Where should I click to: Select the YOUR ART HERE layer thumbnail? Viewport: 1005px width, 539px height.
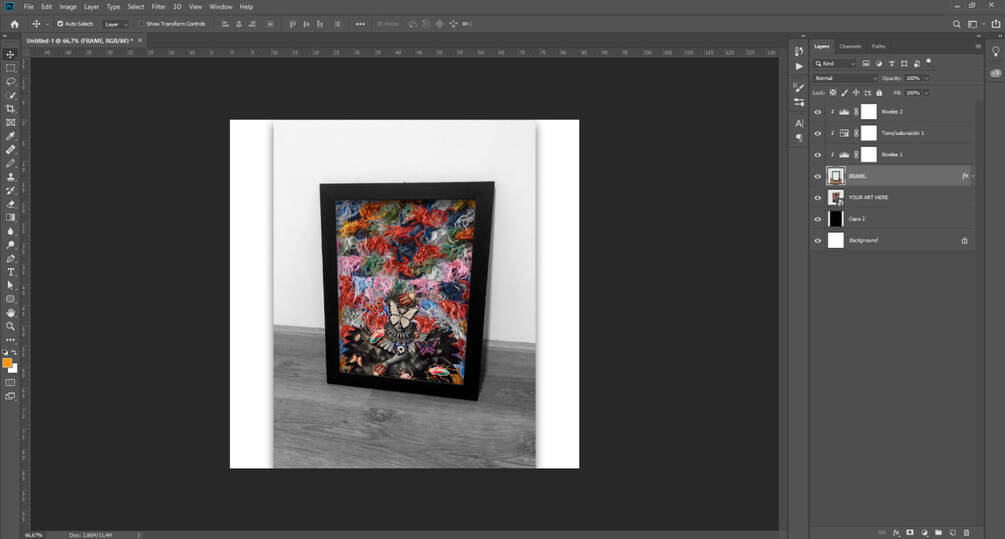836,197
